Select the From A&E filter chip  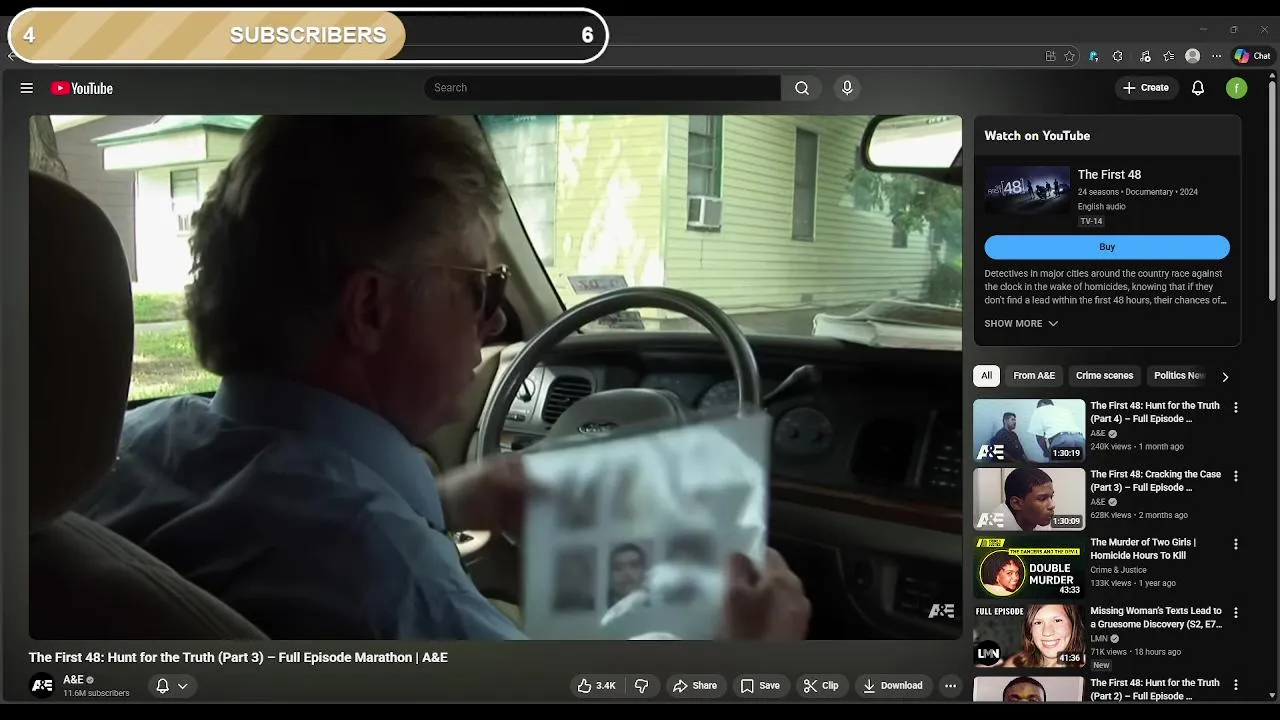[1034, 376]
